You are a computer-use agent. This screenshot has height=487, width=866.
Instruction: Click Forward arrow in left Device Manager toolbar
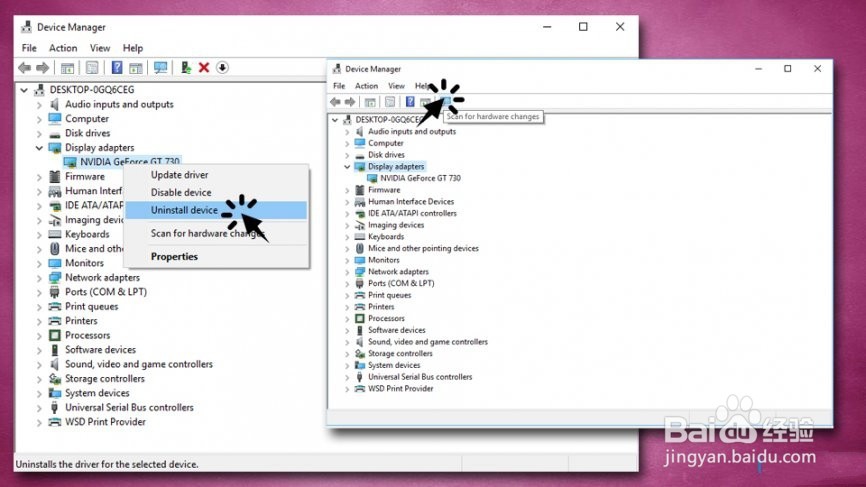point(43,67)
